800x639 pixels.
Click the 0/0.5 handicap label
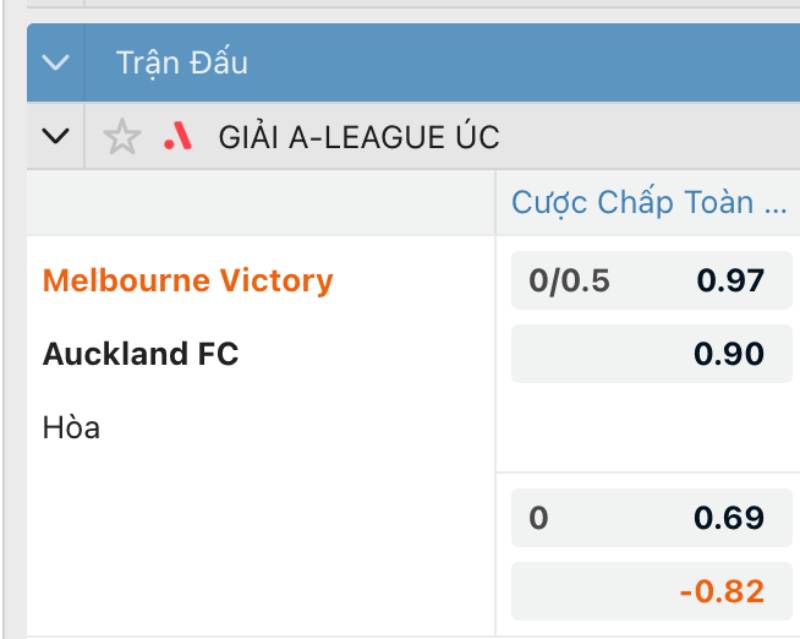pos(569,281)
